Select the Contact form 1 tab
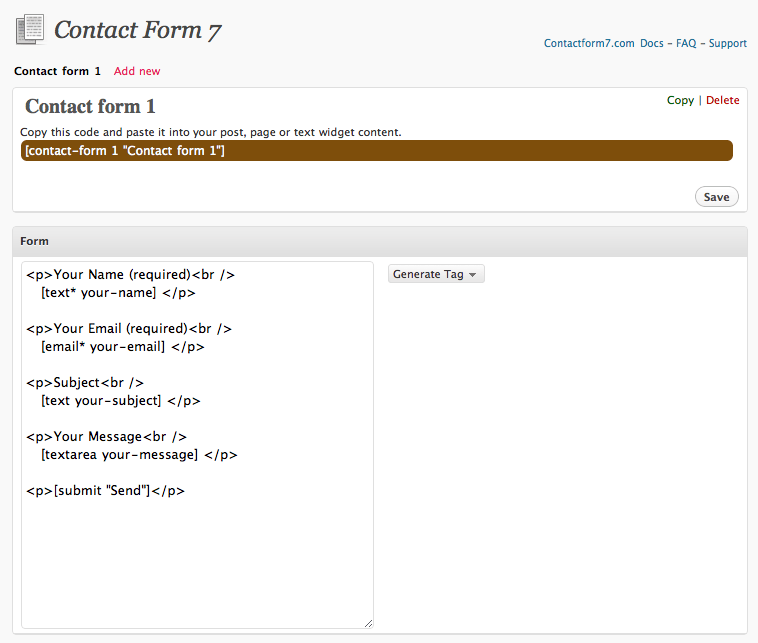 [57, 71]
